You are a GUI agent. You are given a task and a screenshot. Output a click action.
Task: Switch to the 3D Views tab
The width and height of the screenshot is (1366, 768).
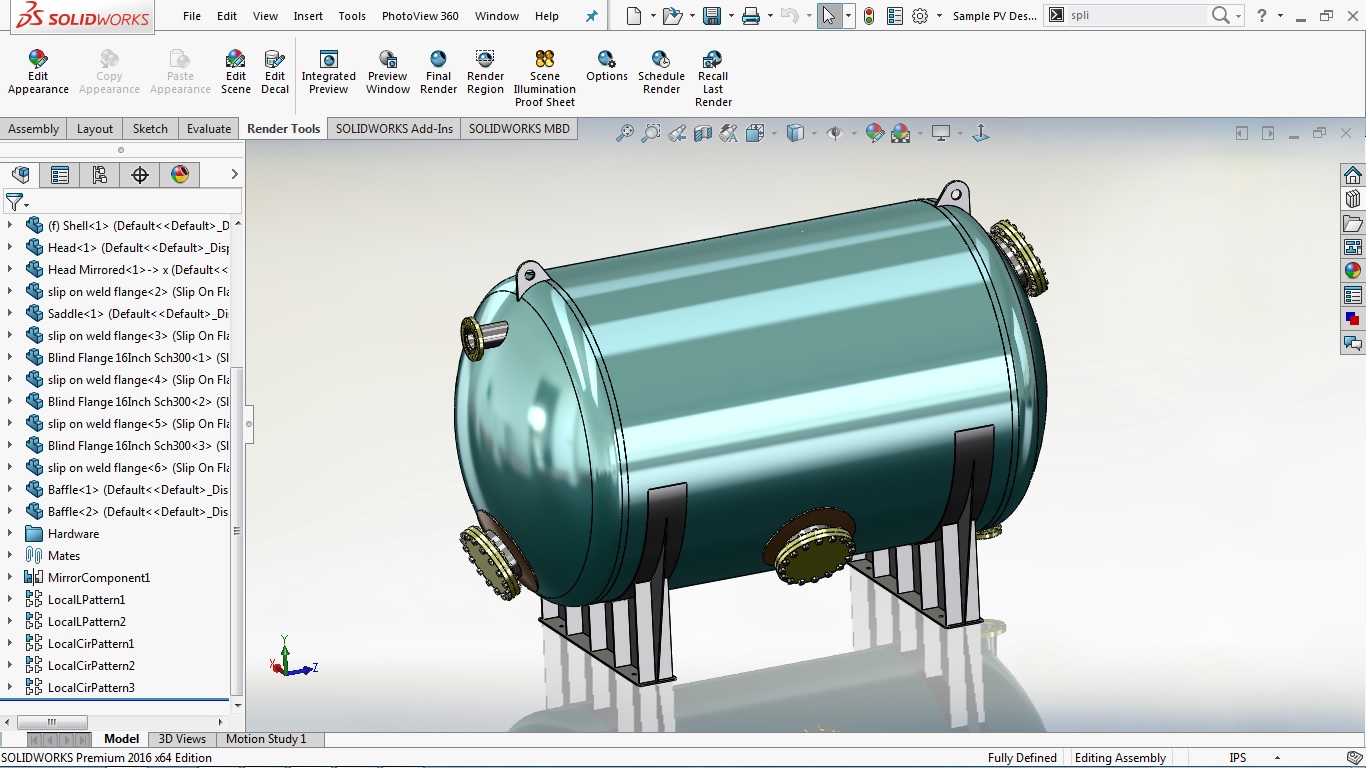[x=182, y=739]
